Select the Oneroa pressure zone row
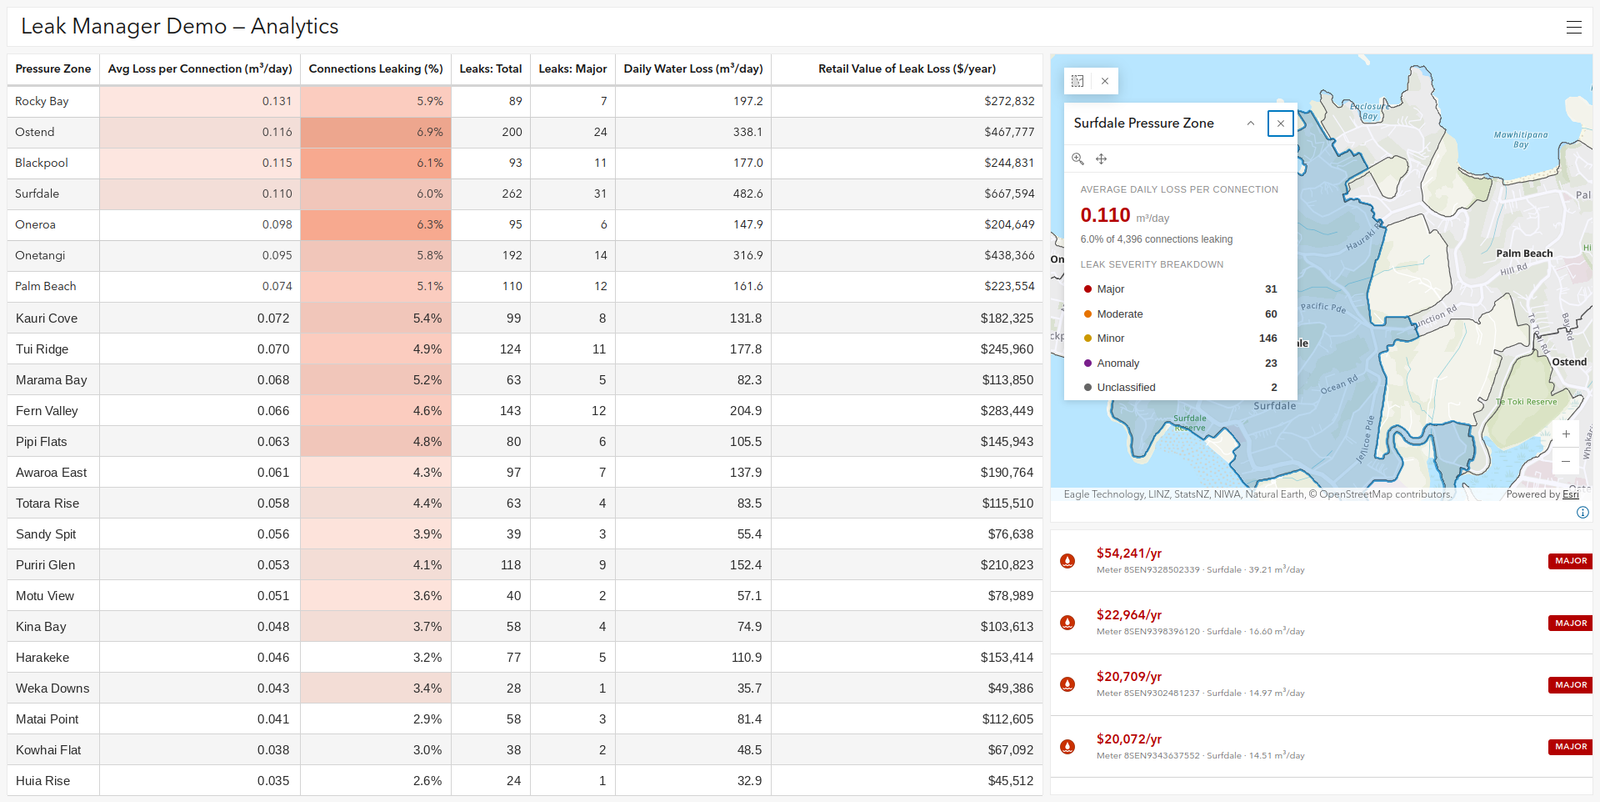This screenshot has width=1600, height=802. [x=525, y=225]
